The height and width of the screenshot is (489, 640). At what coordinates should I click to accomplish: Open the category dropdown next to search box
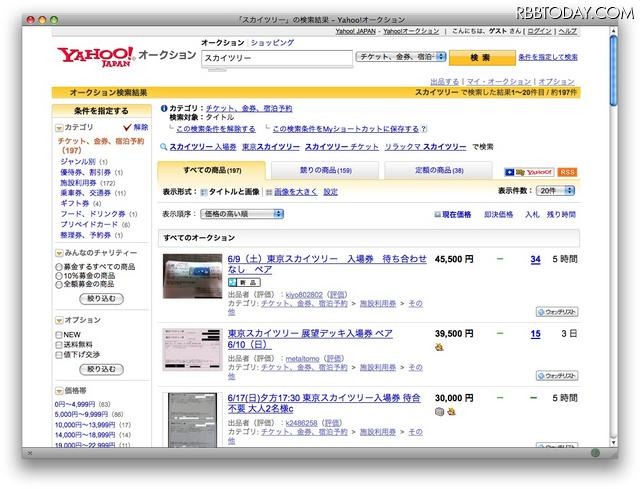coord(401,57)
